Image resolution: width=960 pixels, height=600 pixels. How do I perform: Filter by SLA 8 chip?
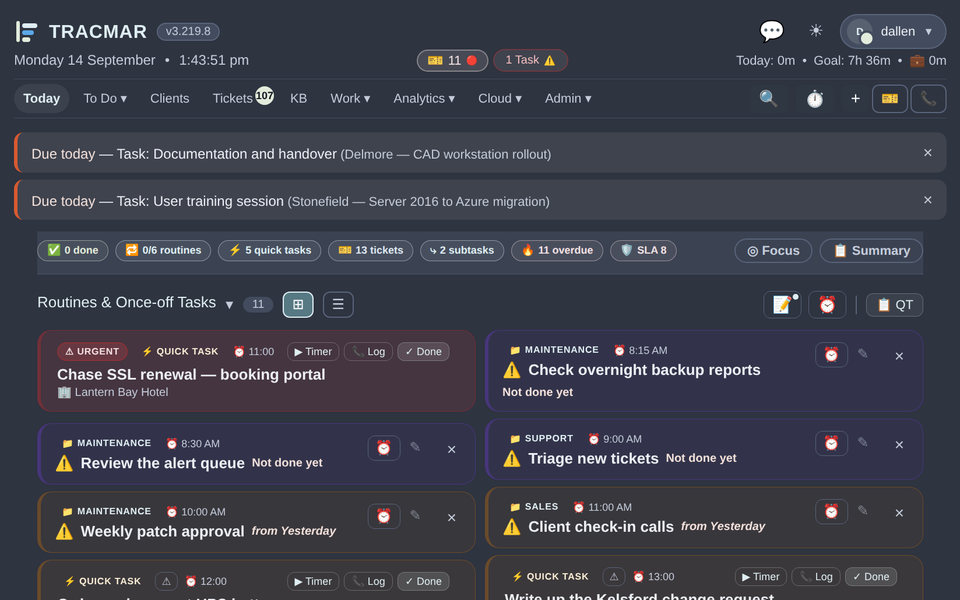(643, 250)
